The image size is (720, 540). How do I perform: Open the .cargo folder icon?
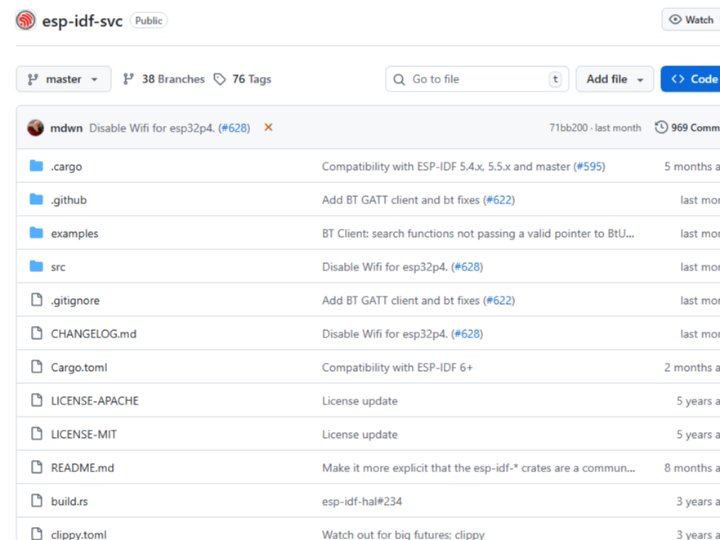37,166
